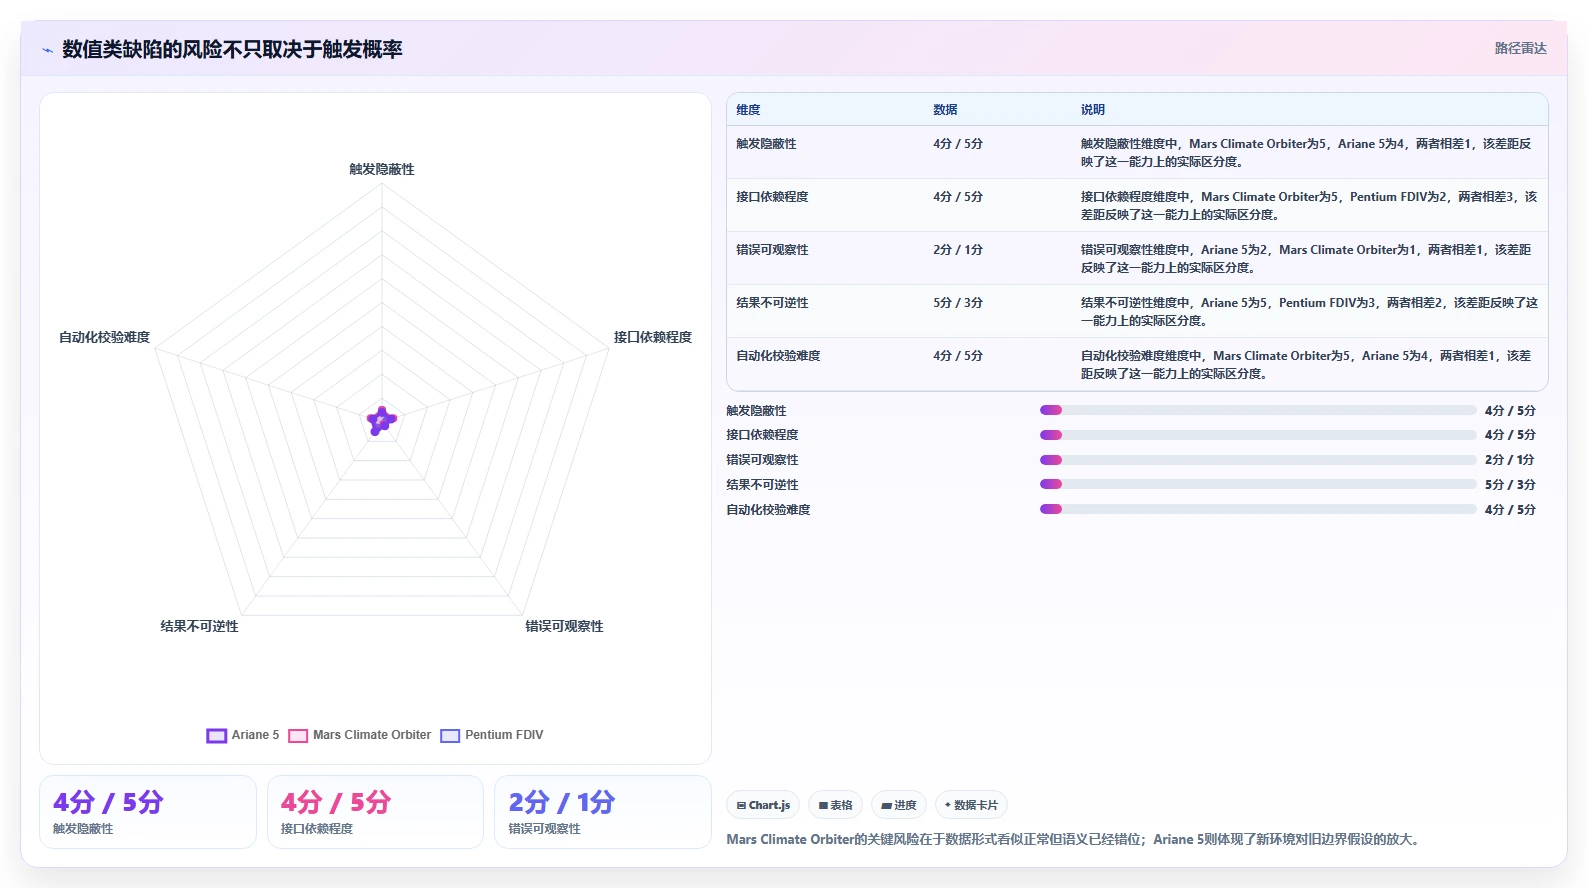Click the 接口依赖程度 axis label on radar

(653, 337)
